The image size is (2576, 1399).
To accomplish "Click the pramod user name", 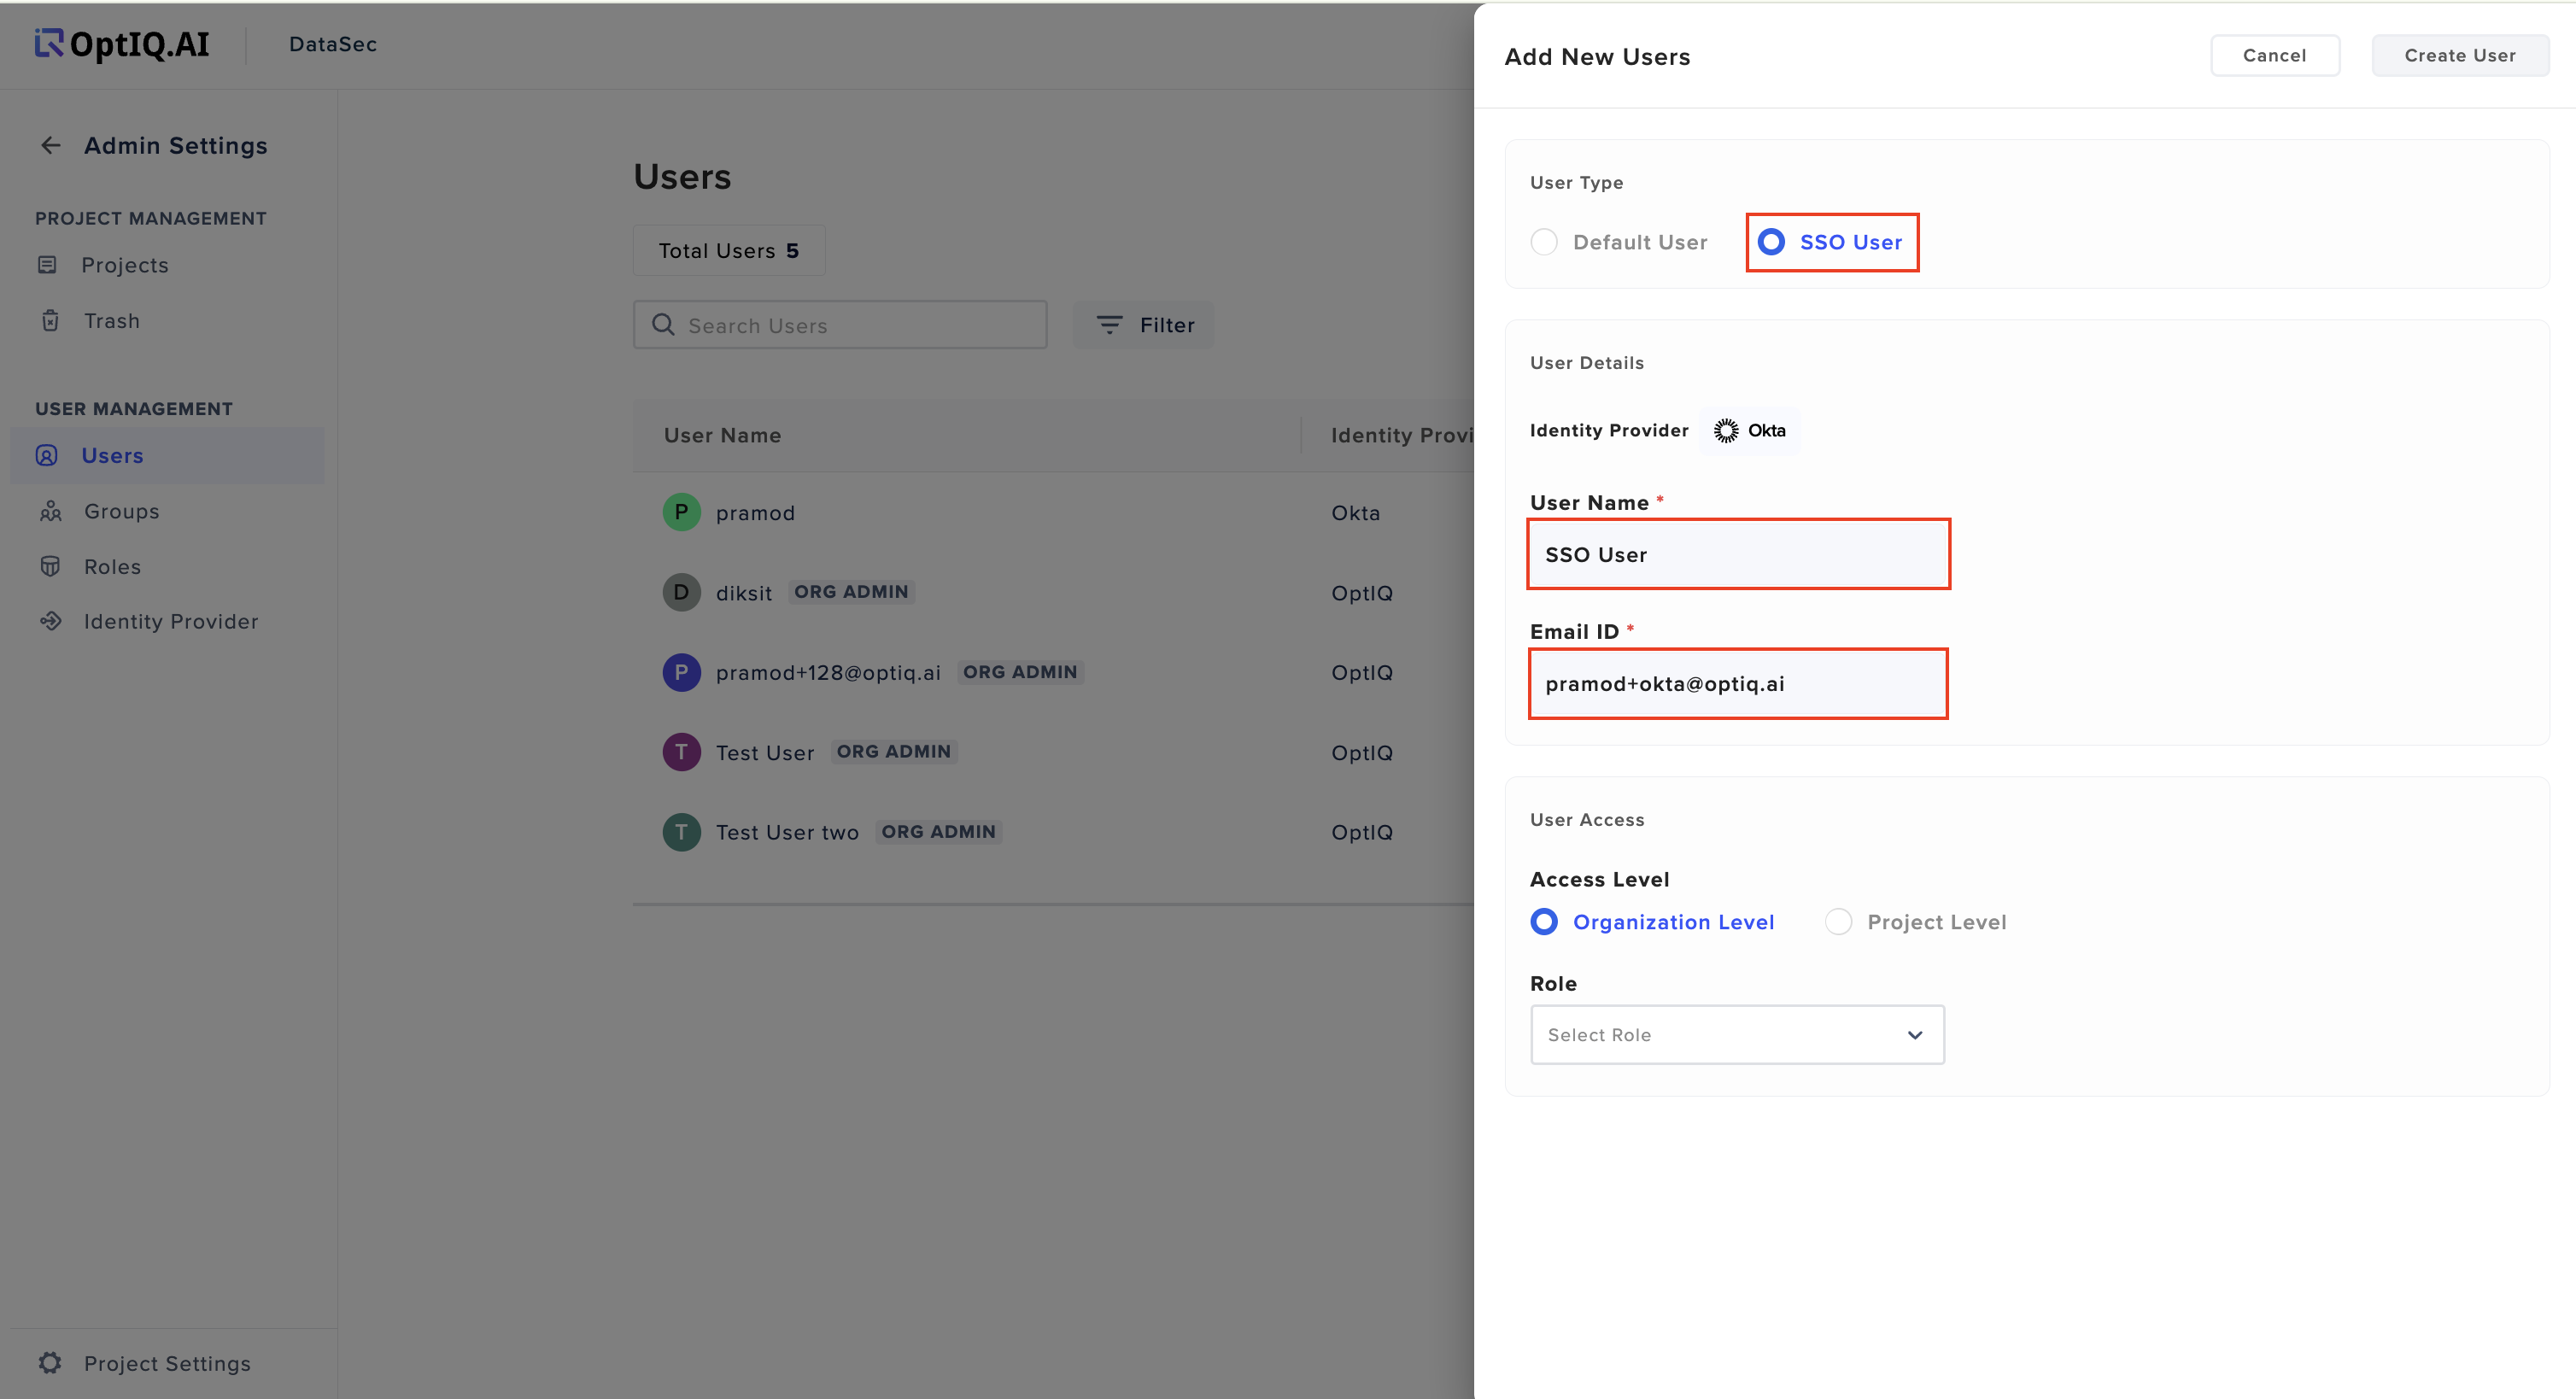I will (756, 513).
